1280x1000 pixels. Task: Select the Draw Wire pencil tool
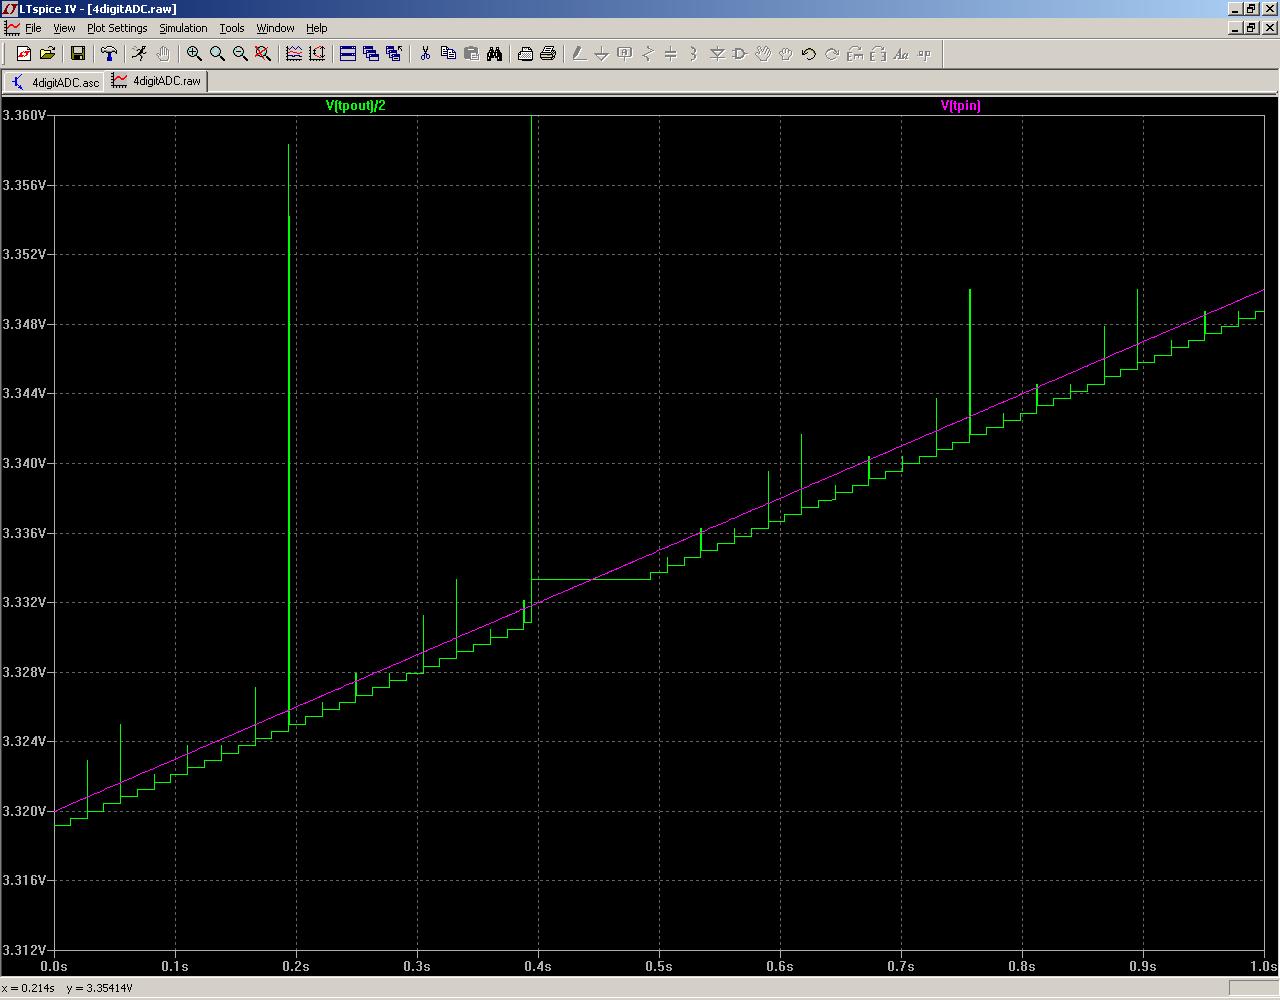point(579,54)
